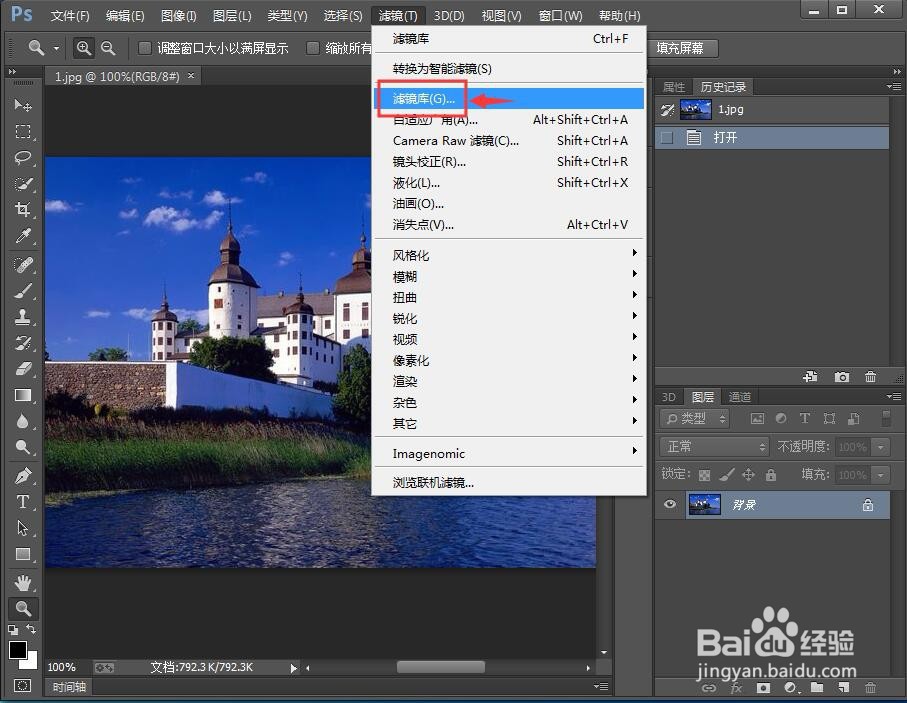Expand 扭曲 filter submenu
907x703 pixels.
[x=509, y=297]
